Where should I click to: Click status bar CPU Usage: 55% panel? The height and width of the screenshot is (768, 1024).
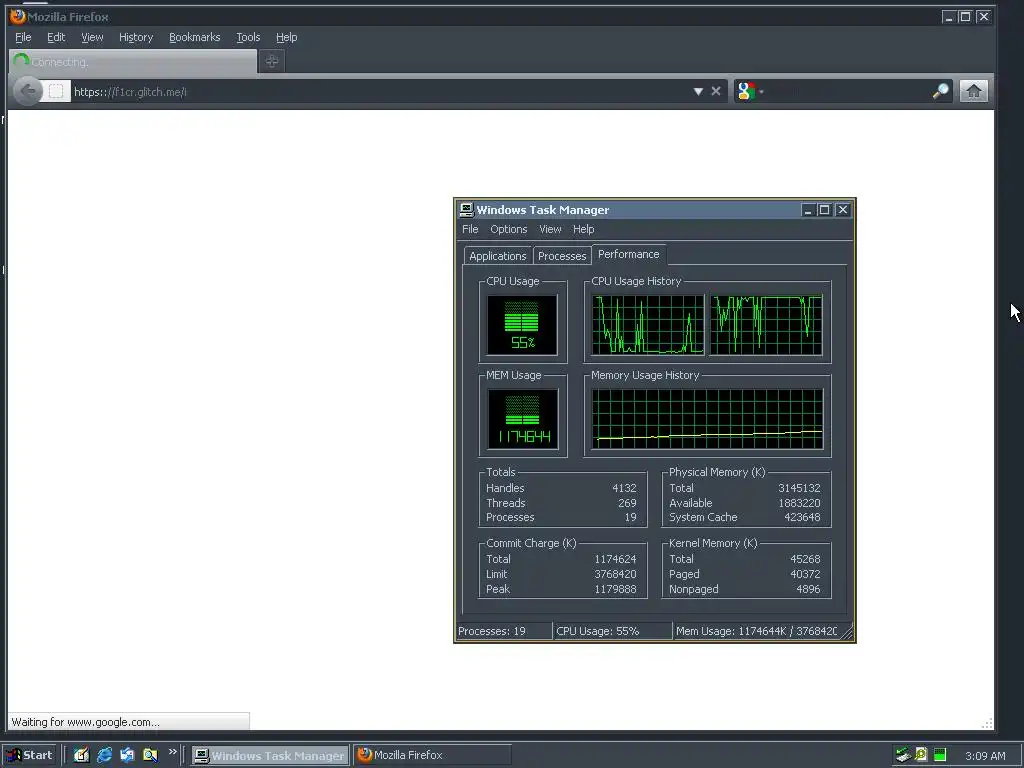tap(613, 631)
